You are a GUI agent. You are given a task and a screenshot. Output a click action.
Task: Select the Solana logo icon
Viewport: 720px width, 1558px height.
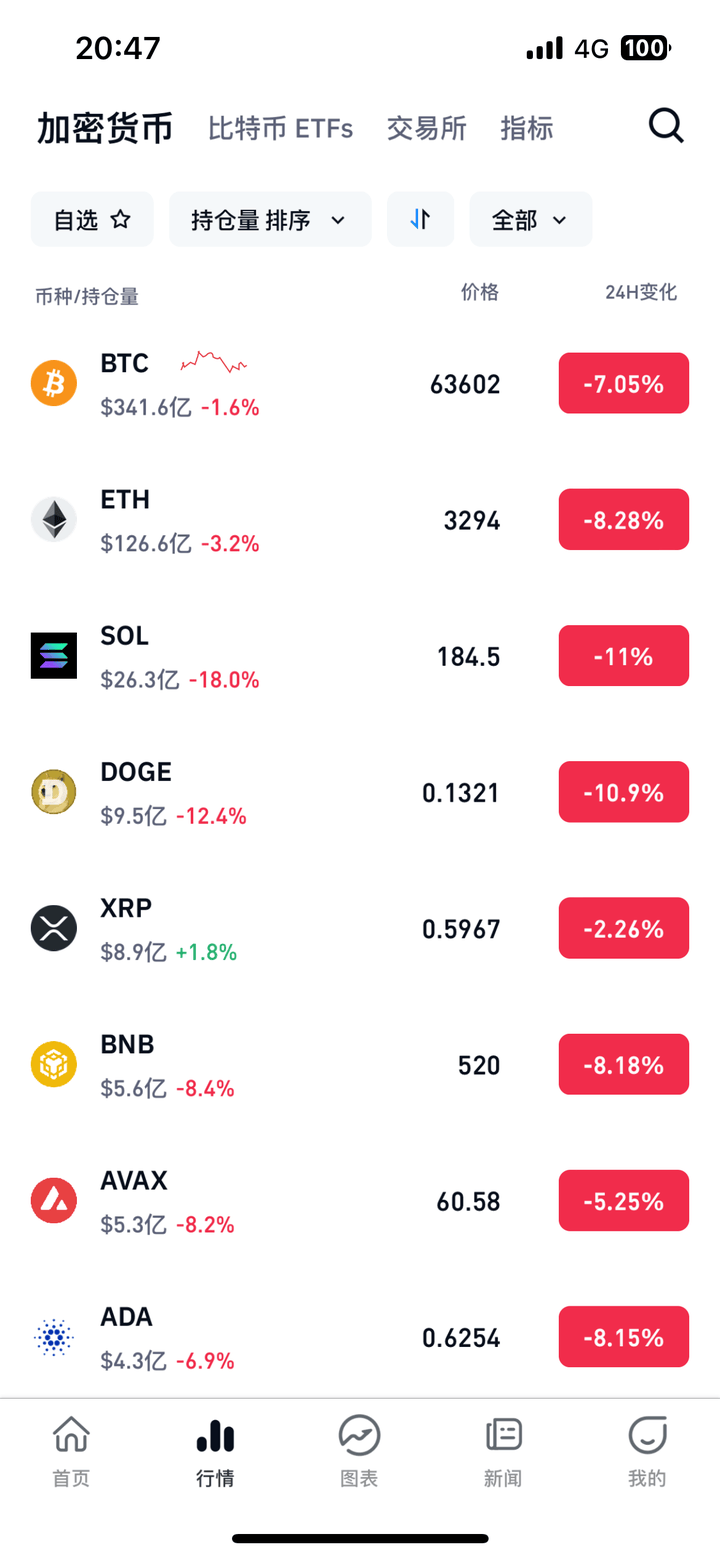point(54,656)
